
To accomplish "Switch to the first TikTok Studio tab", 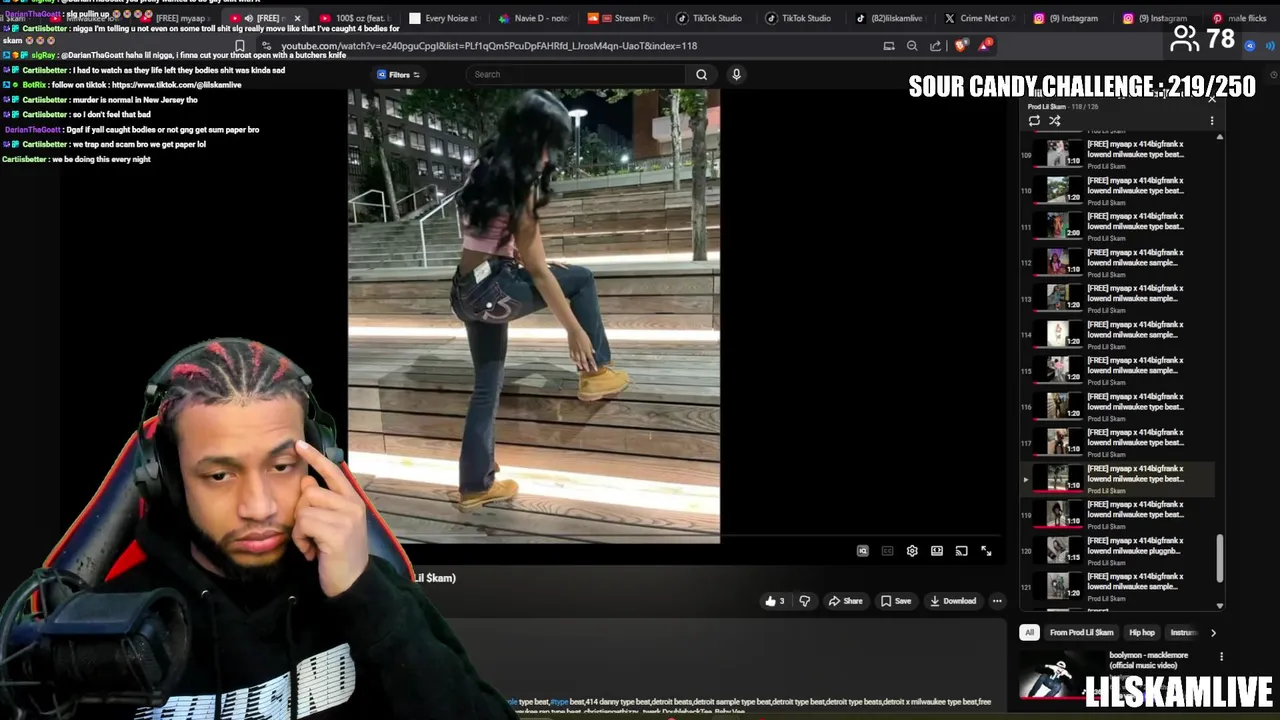I will 710,18.
